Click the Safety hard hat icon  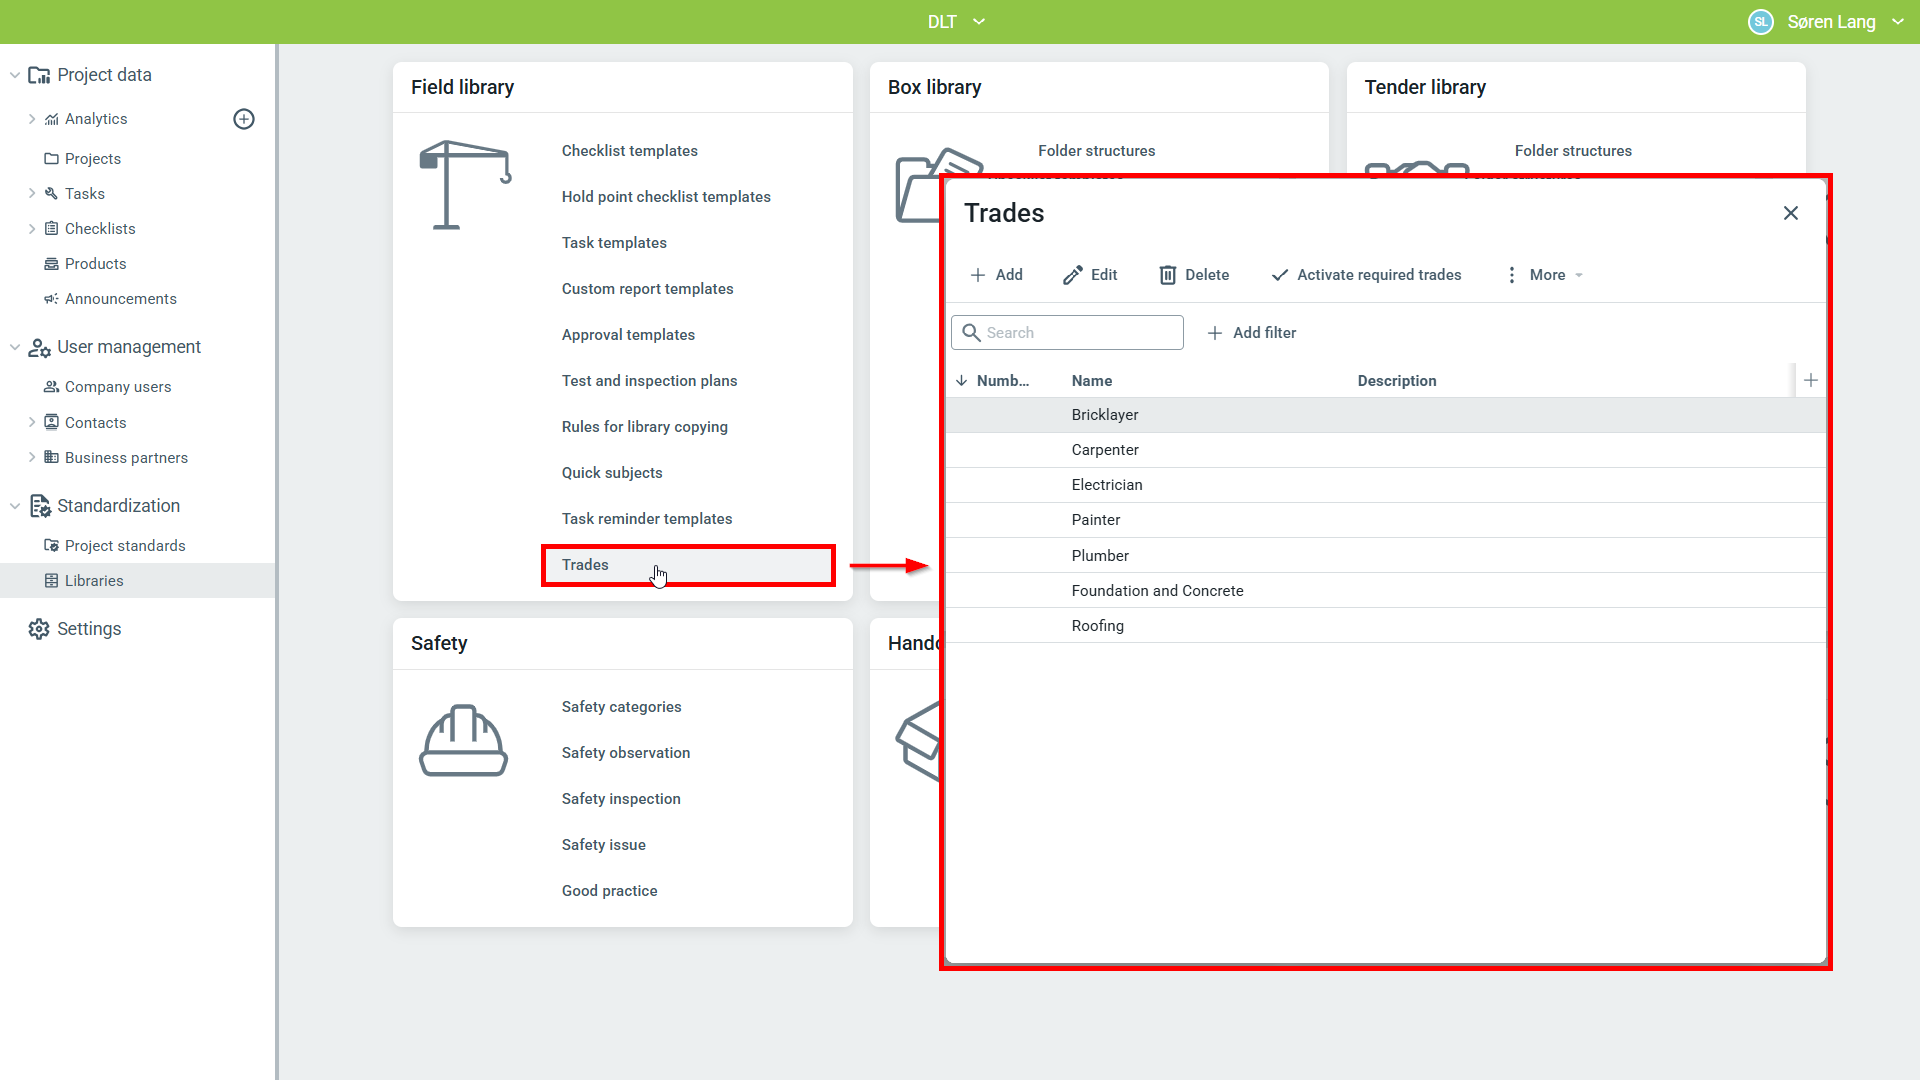tap(463, 741)
